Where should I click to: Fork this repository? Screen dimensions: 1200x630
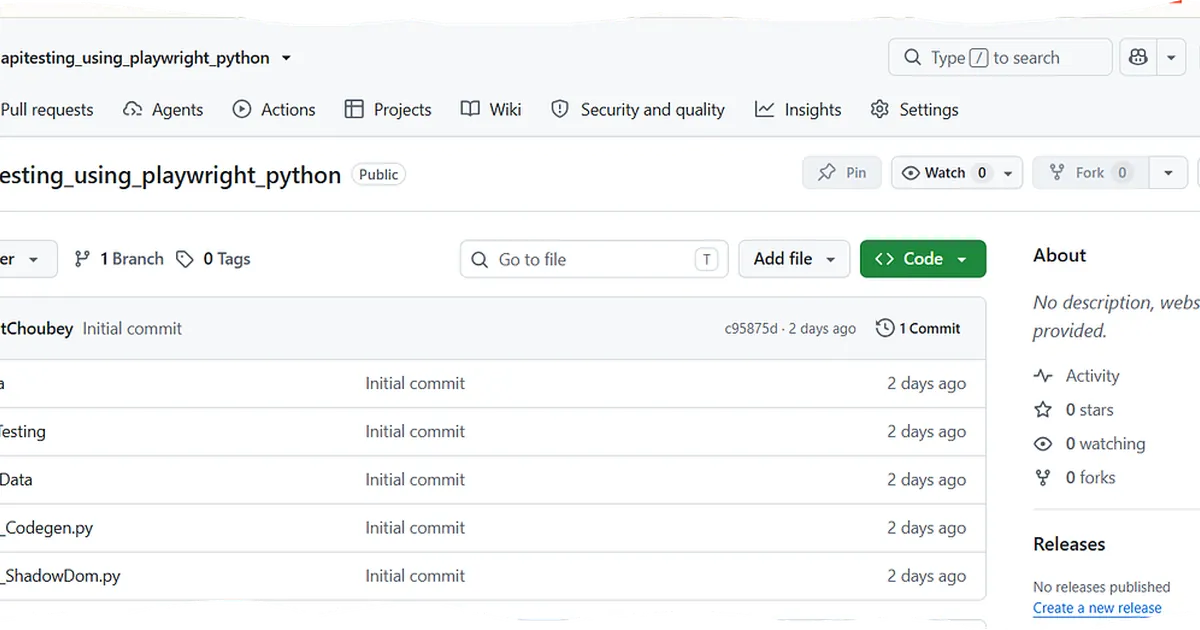[1091, 173]
